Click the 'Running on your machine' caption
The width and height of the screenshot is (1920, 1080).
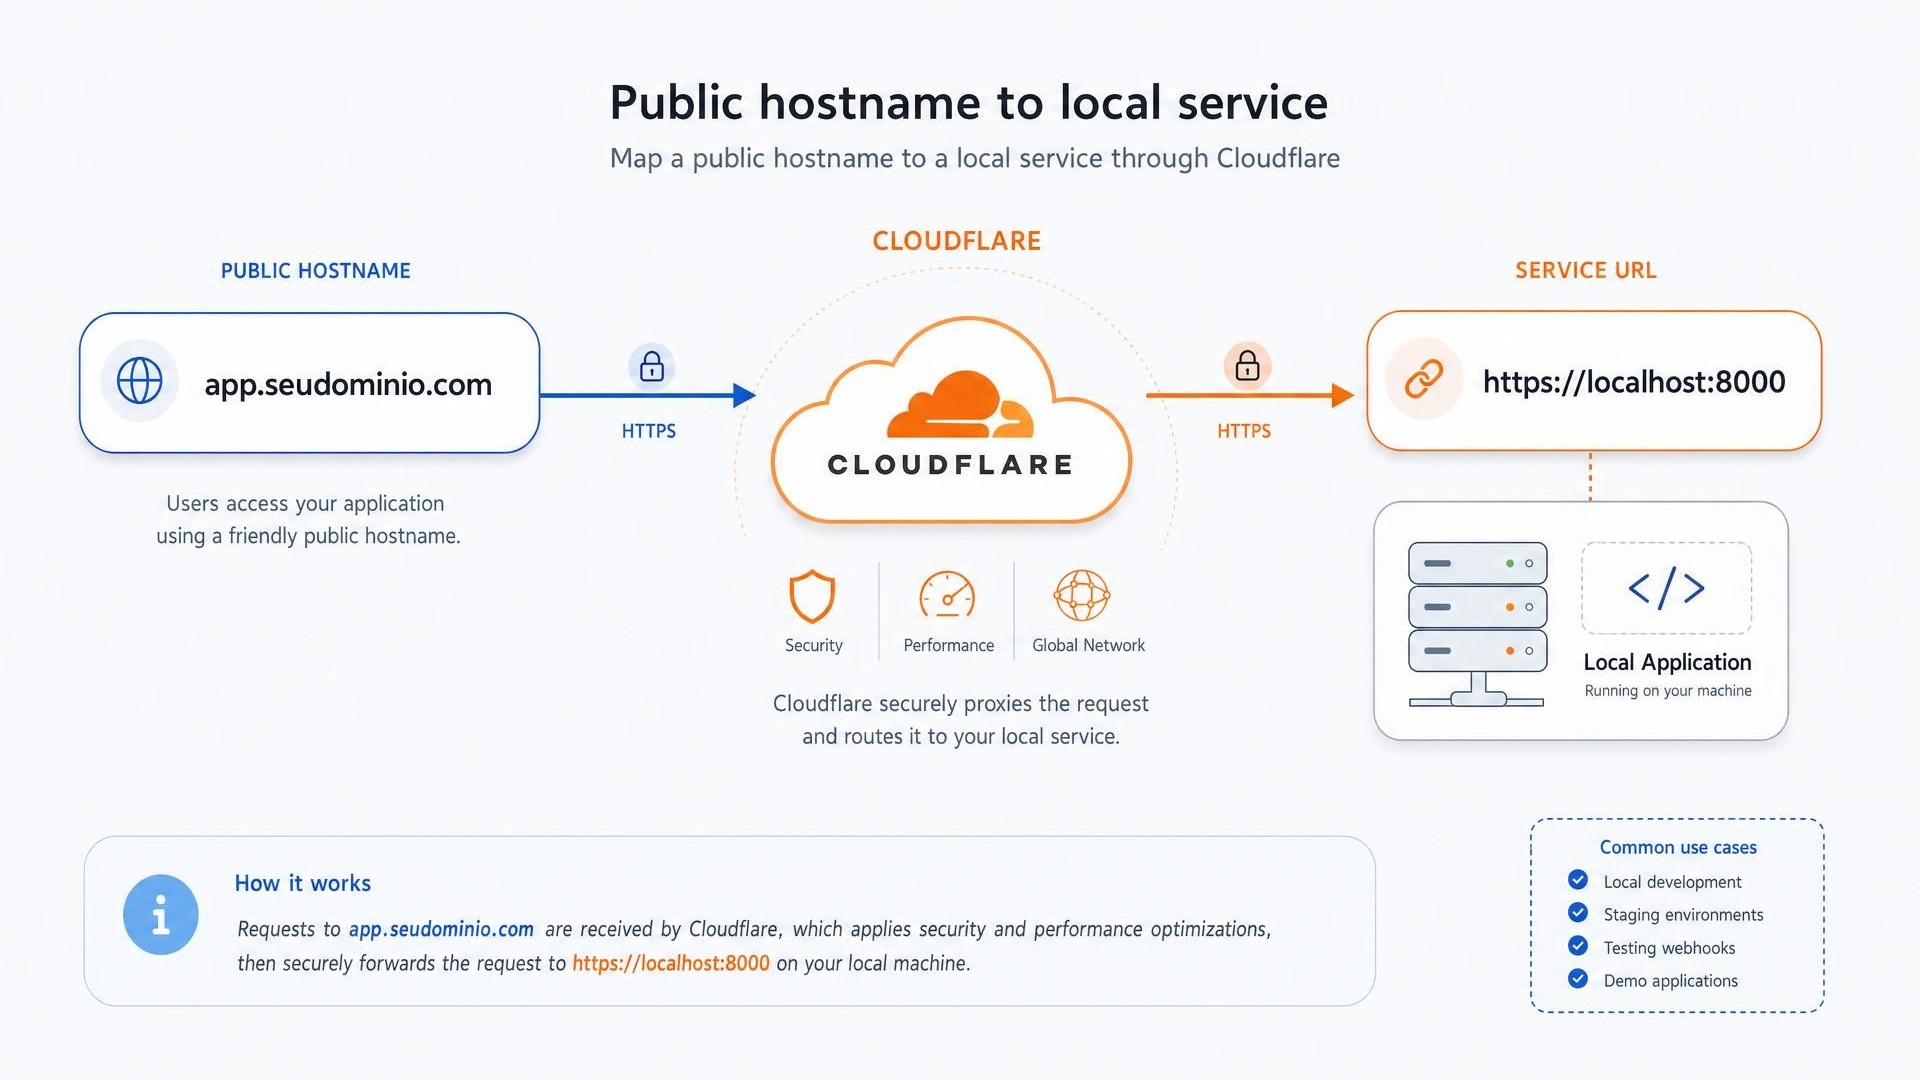(x=1668, y=691)
